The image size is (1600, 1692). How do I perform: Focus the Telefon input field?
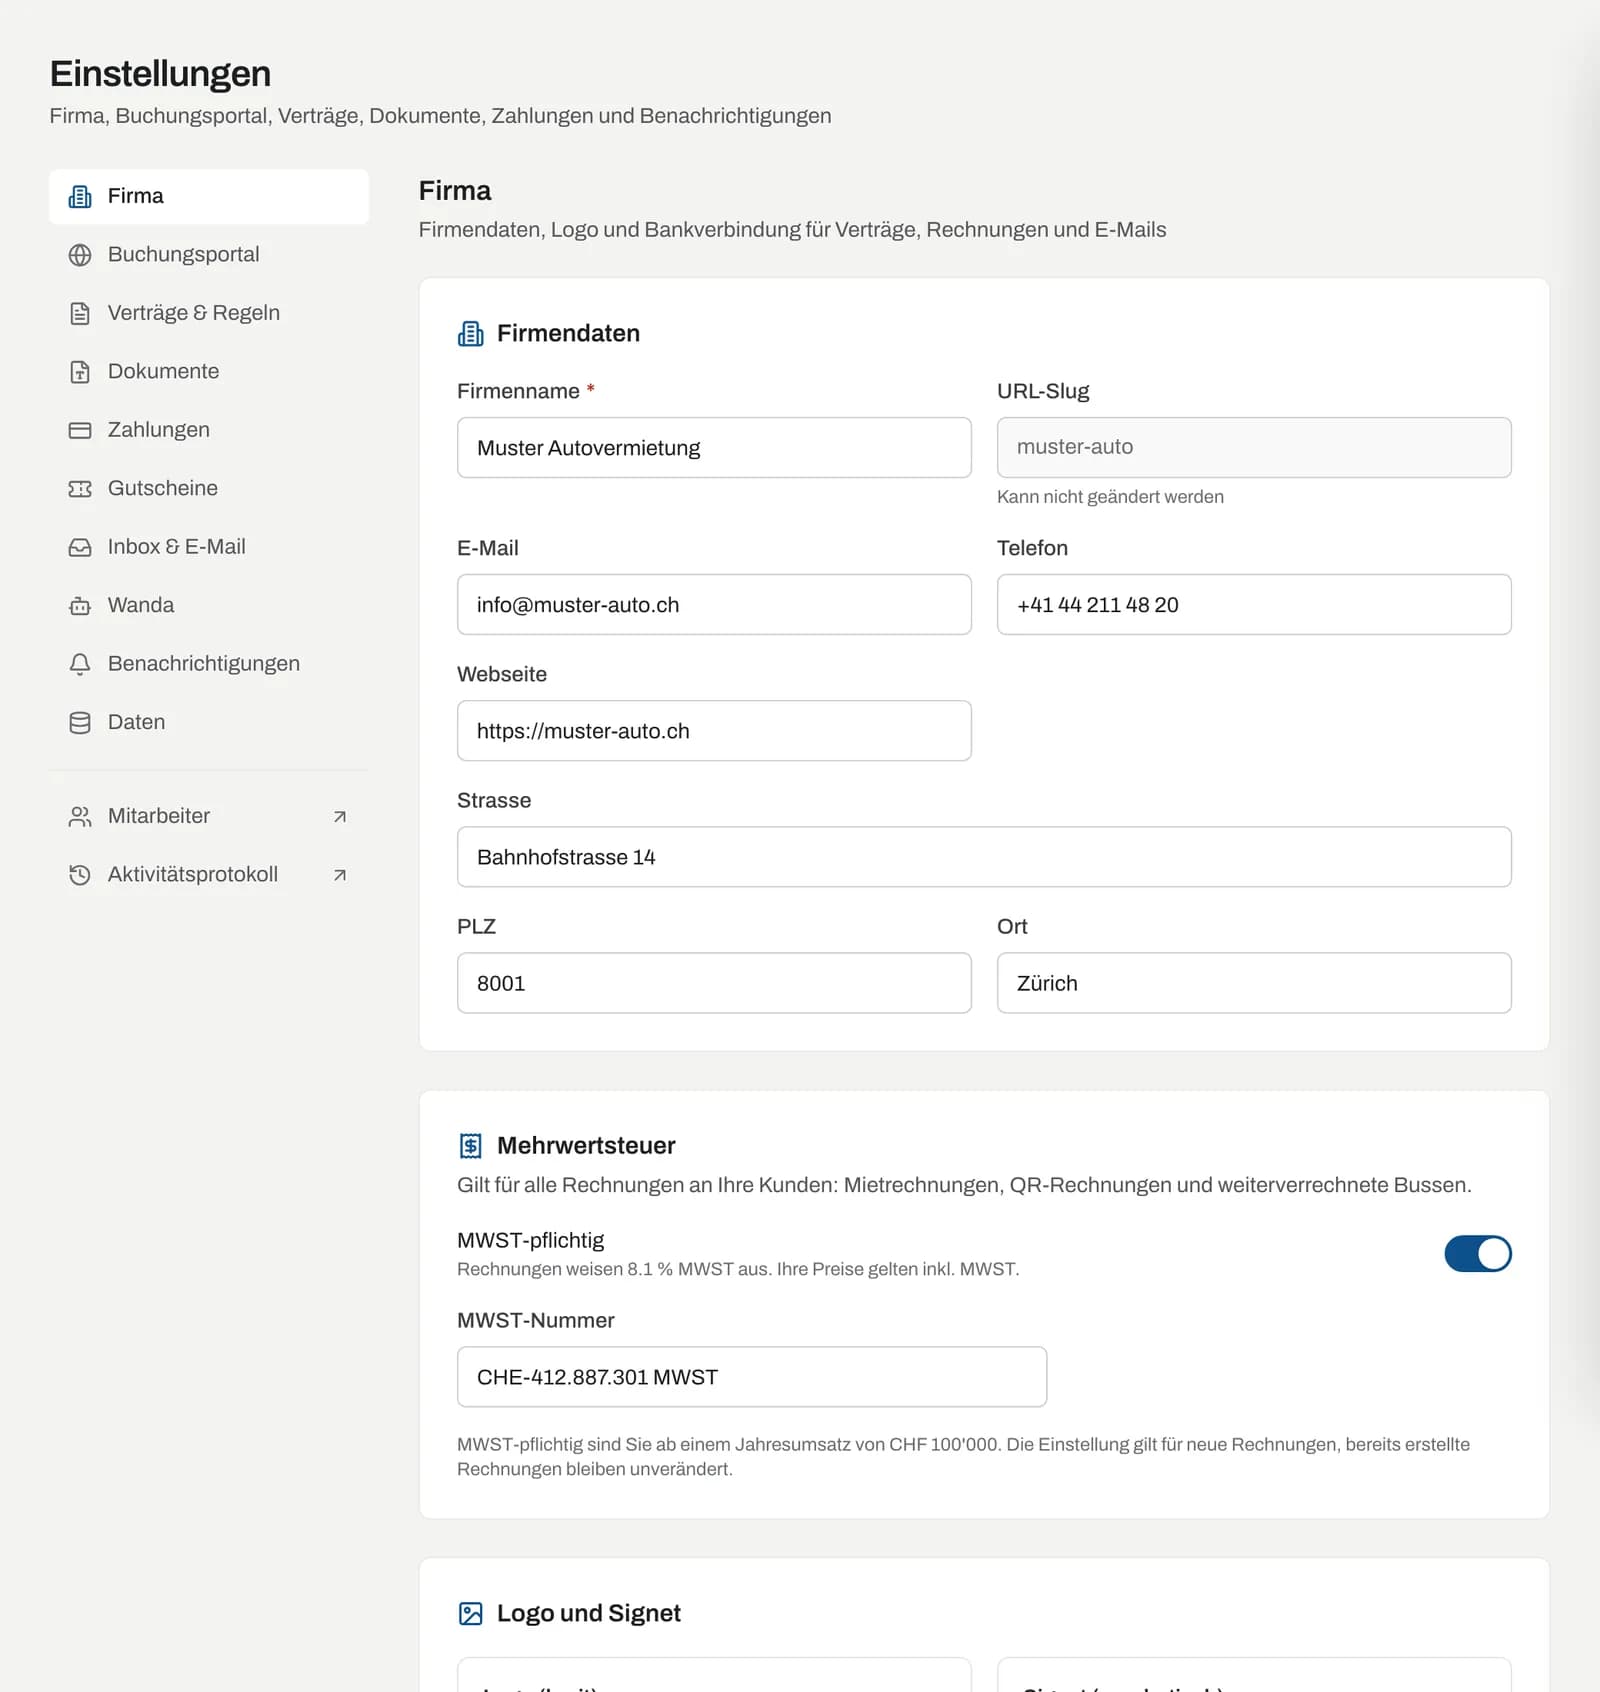(x=1254, y=605)
